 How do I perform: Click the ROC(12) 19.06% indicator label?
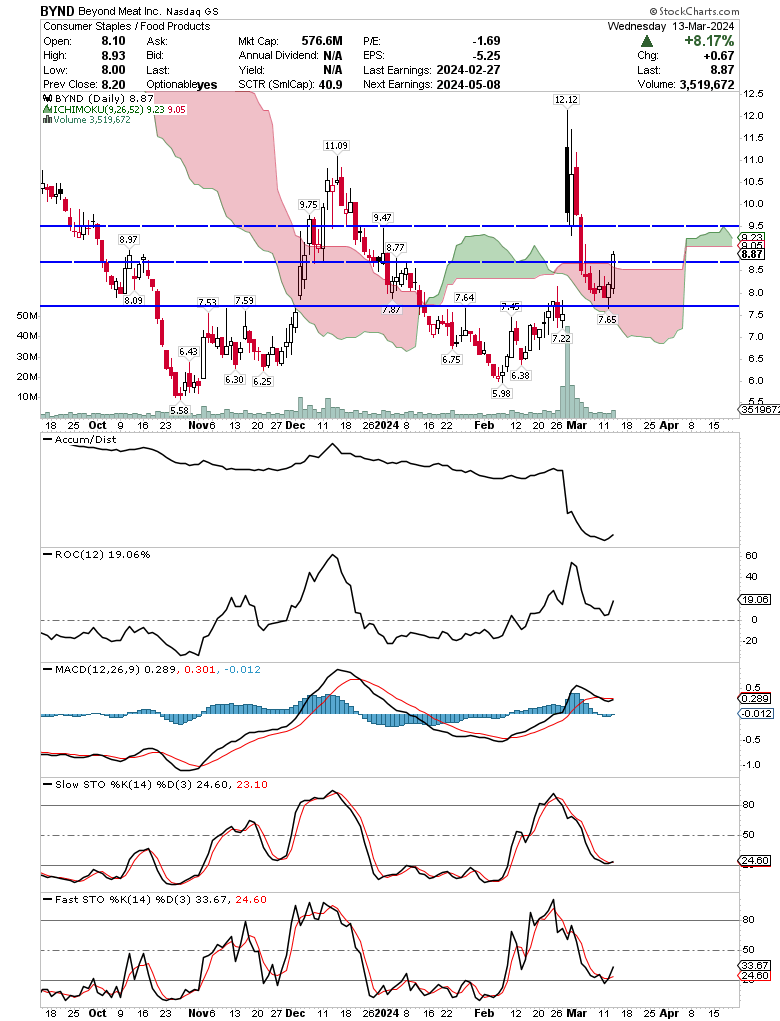[102, 555]
